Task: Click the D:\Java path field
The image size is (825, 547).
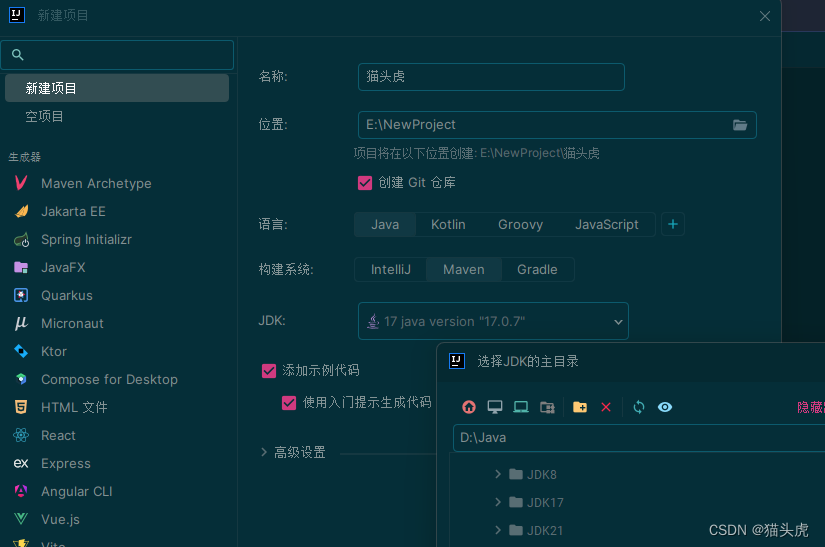Action: coord(639,438)
